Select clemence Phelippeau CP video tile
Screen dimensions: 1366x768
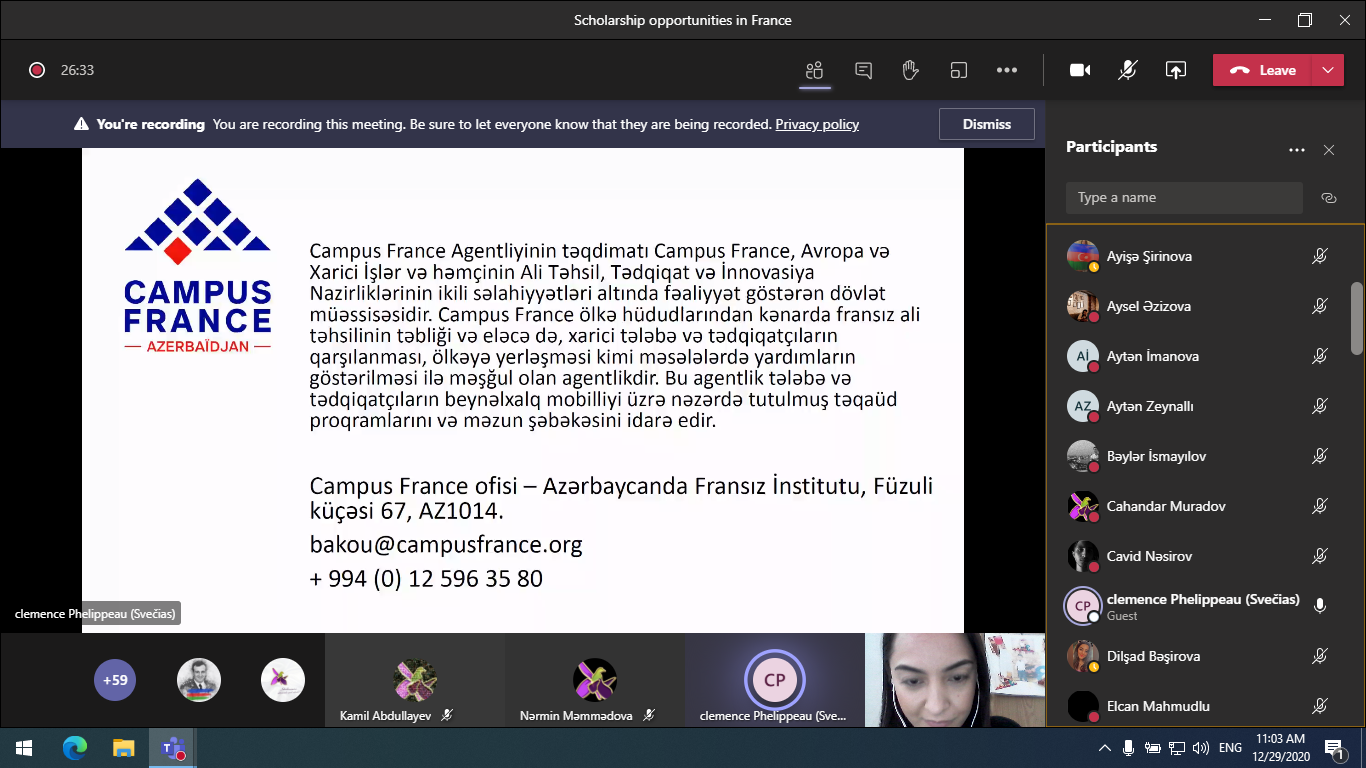tap(774, 680)
